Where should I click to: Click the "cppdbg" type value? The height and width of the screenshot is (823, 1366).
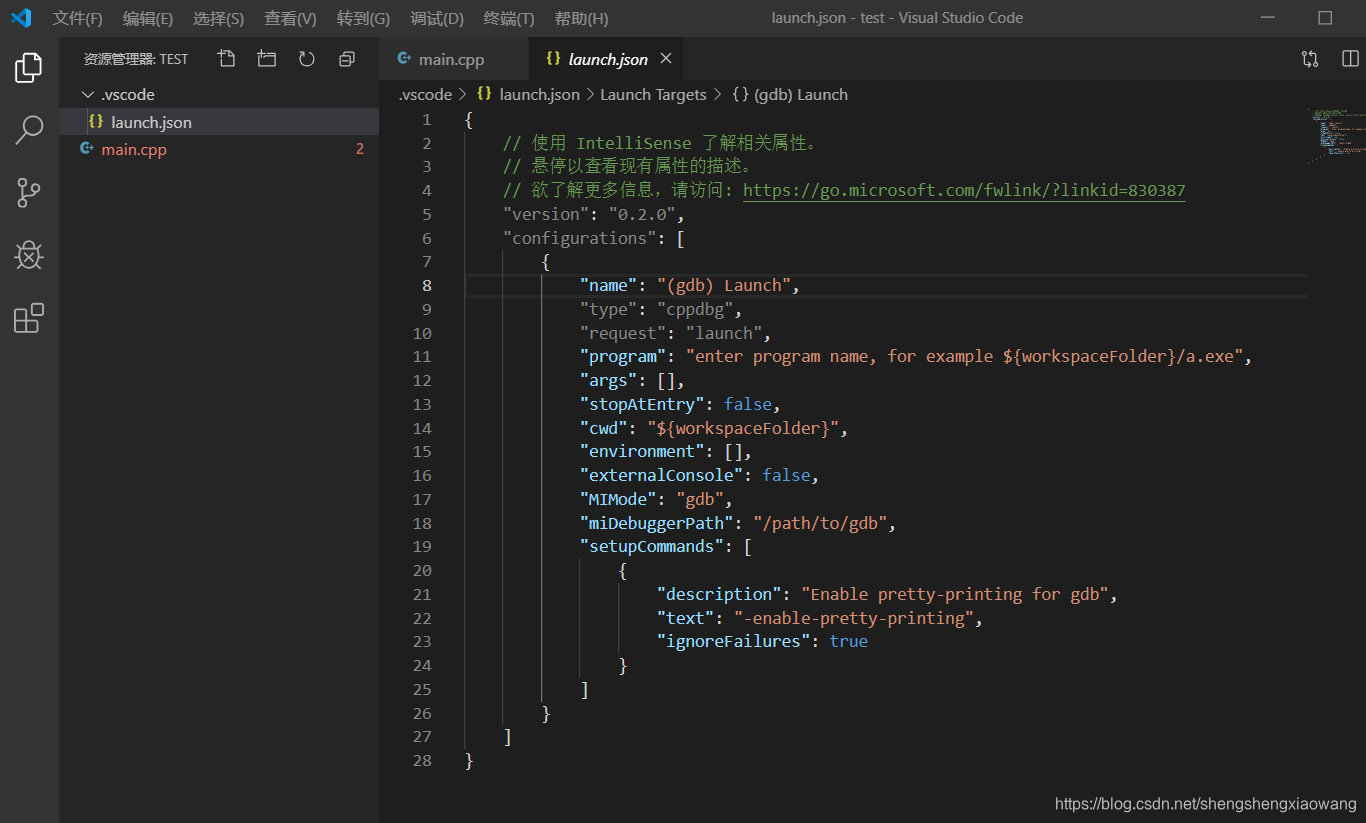695,309
